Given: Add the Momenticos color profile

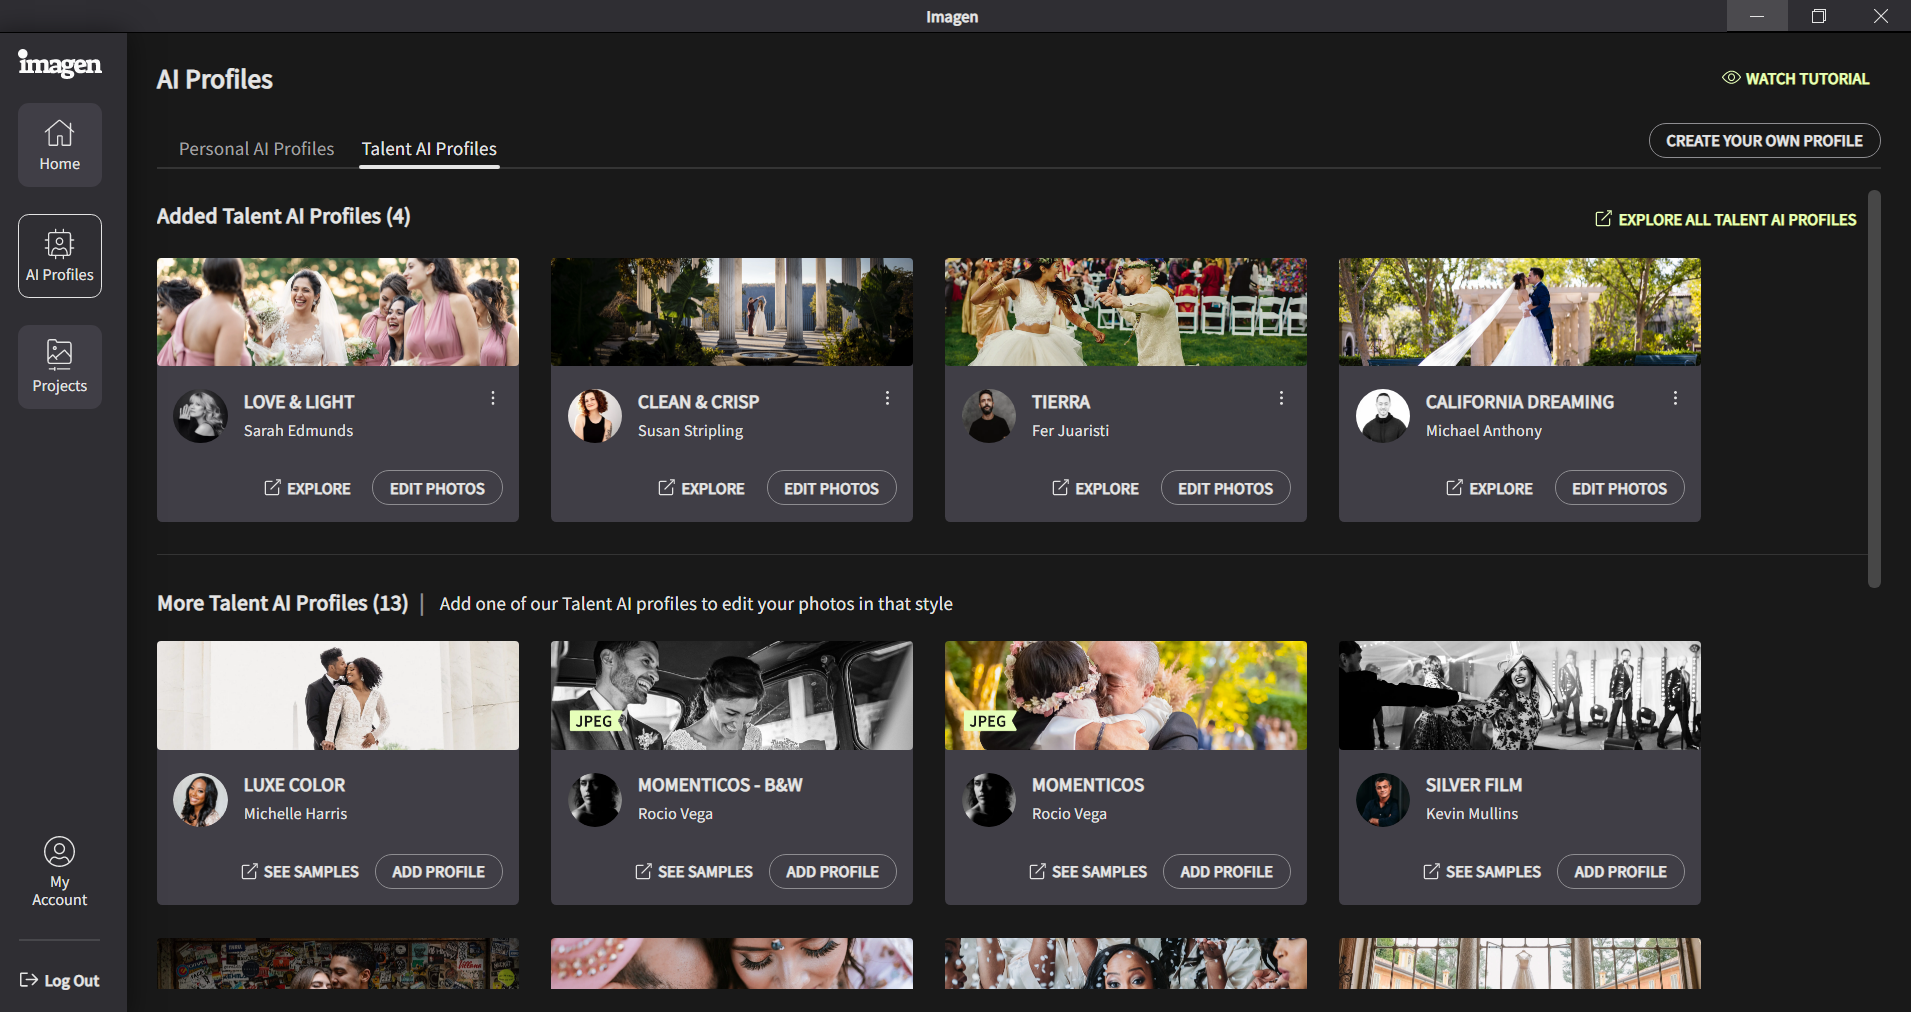Looking at the screenshot, I should pyautogui.click(x=1226, y=872).
